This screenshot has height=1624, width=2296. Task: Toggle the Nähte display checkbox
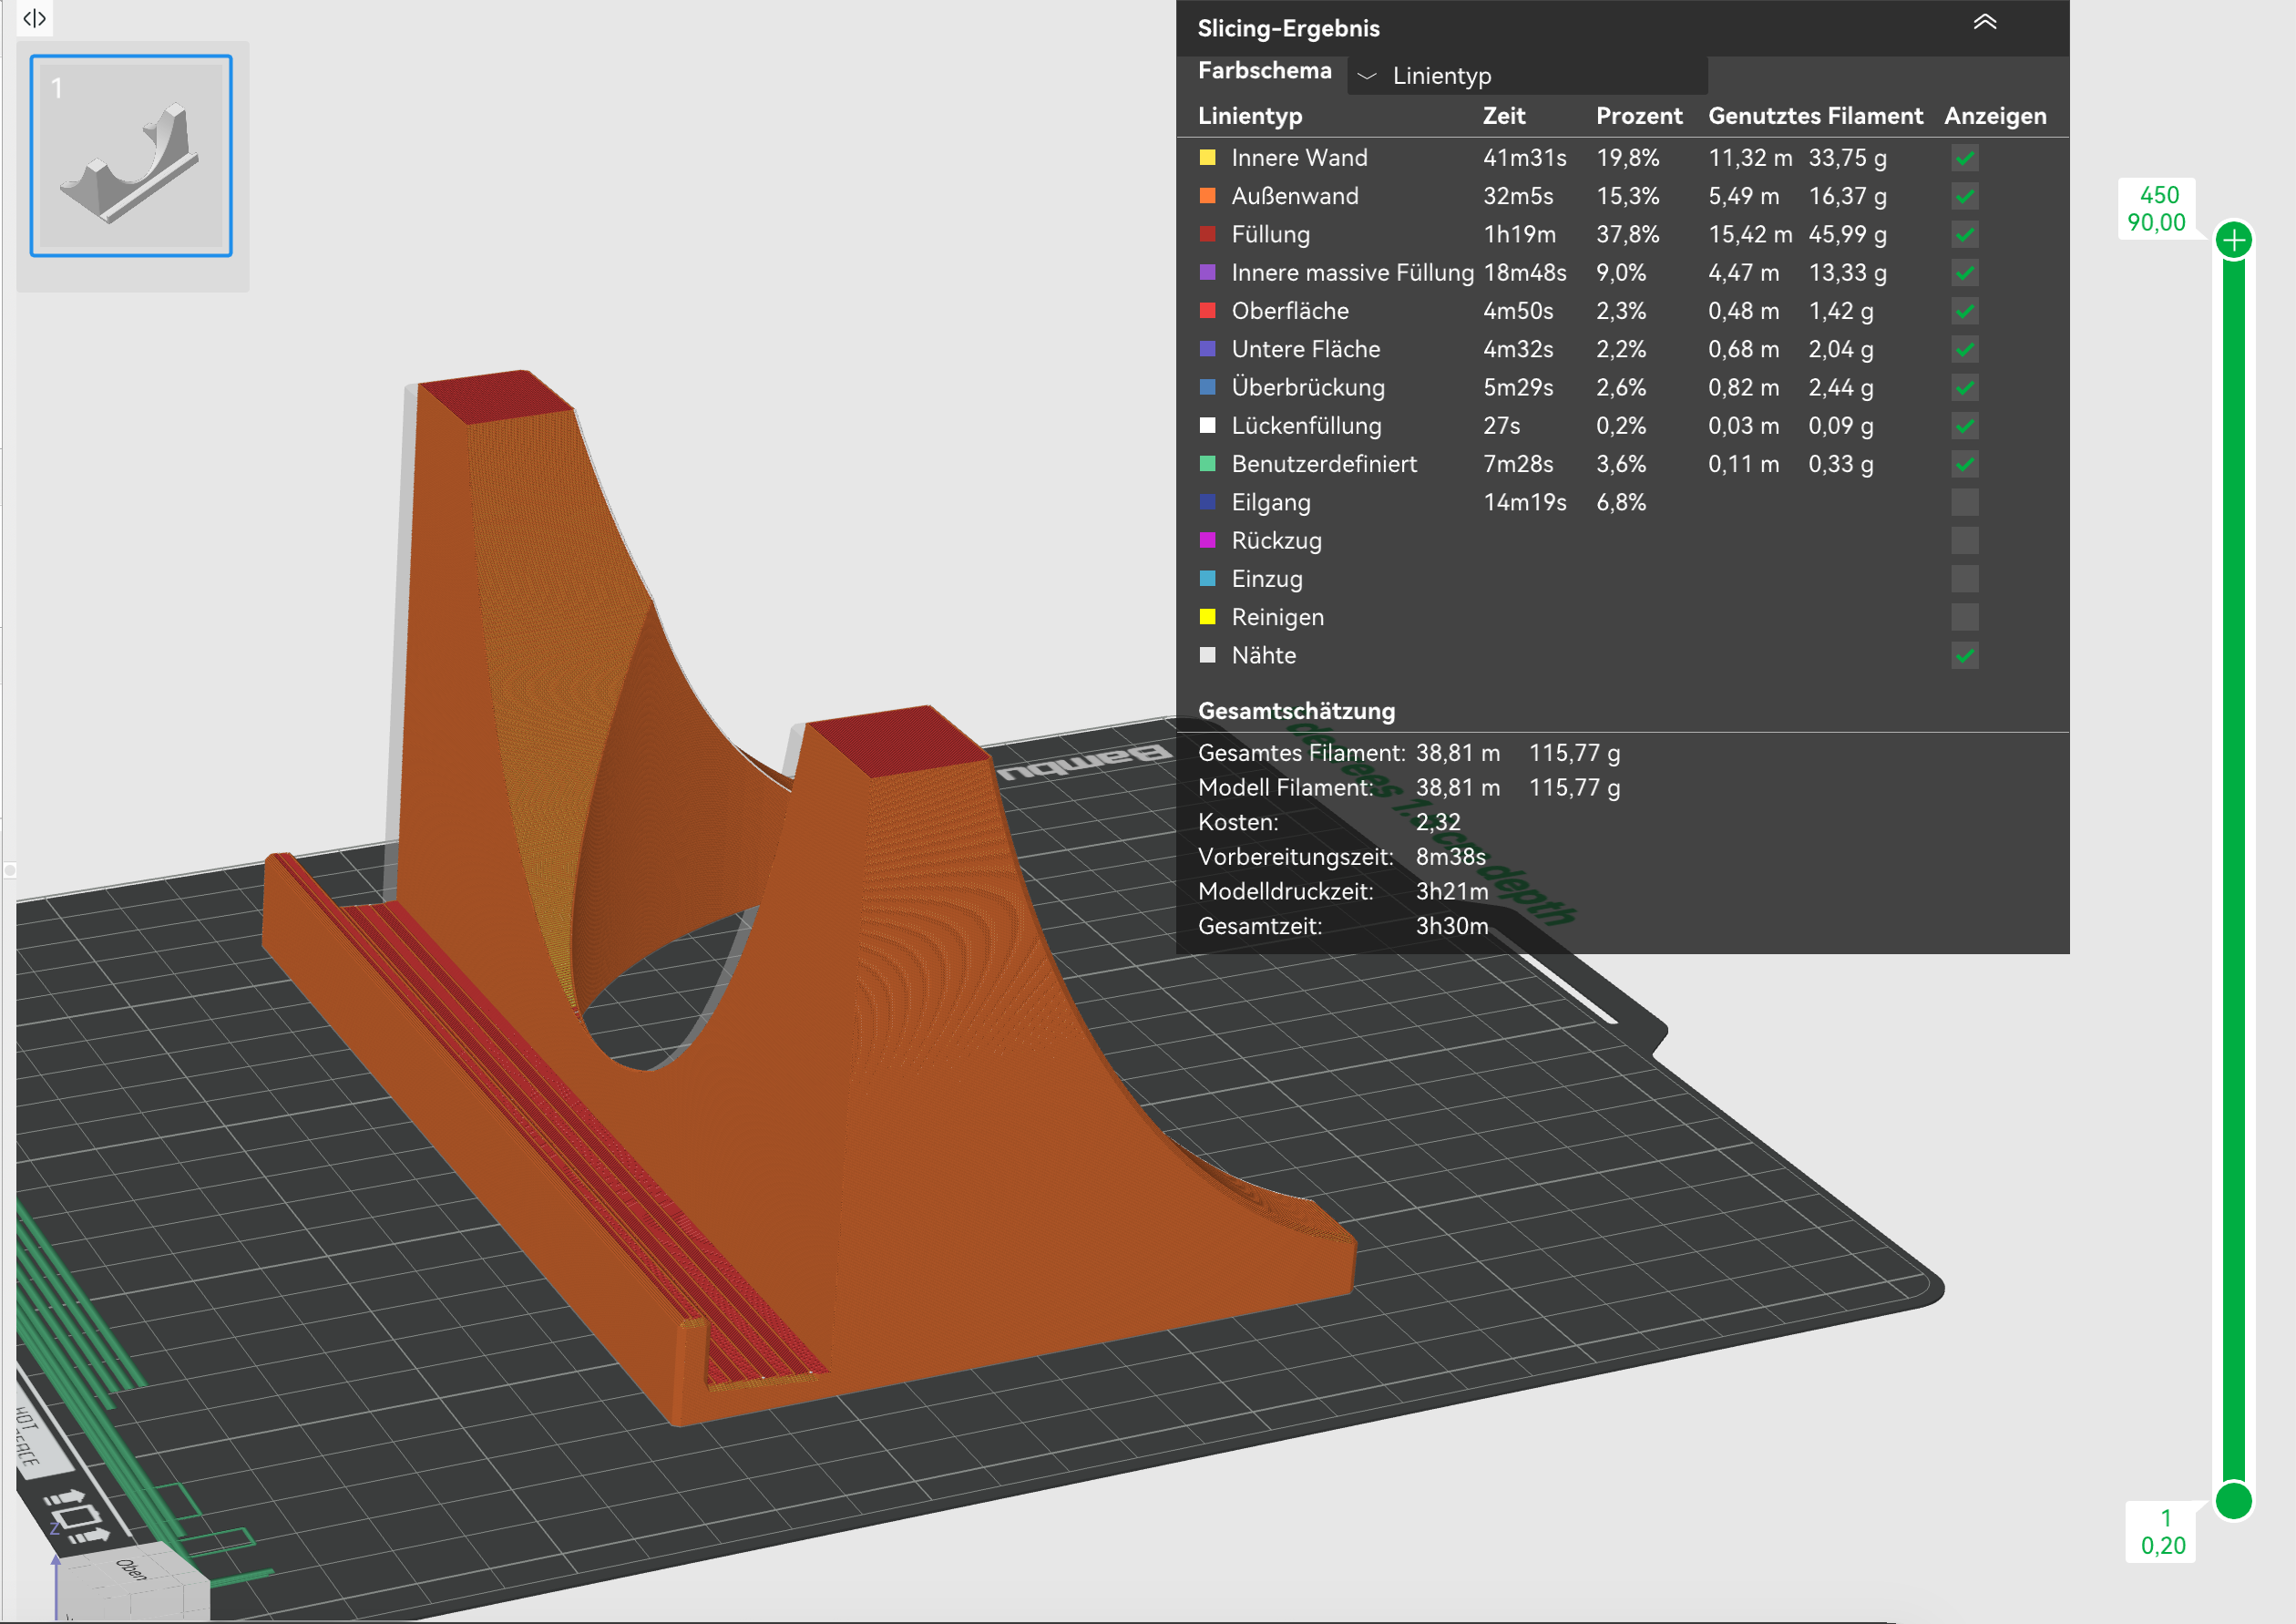pos(1964,656)
